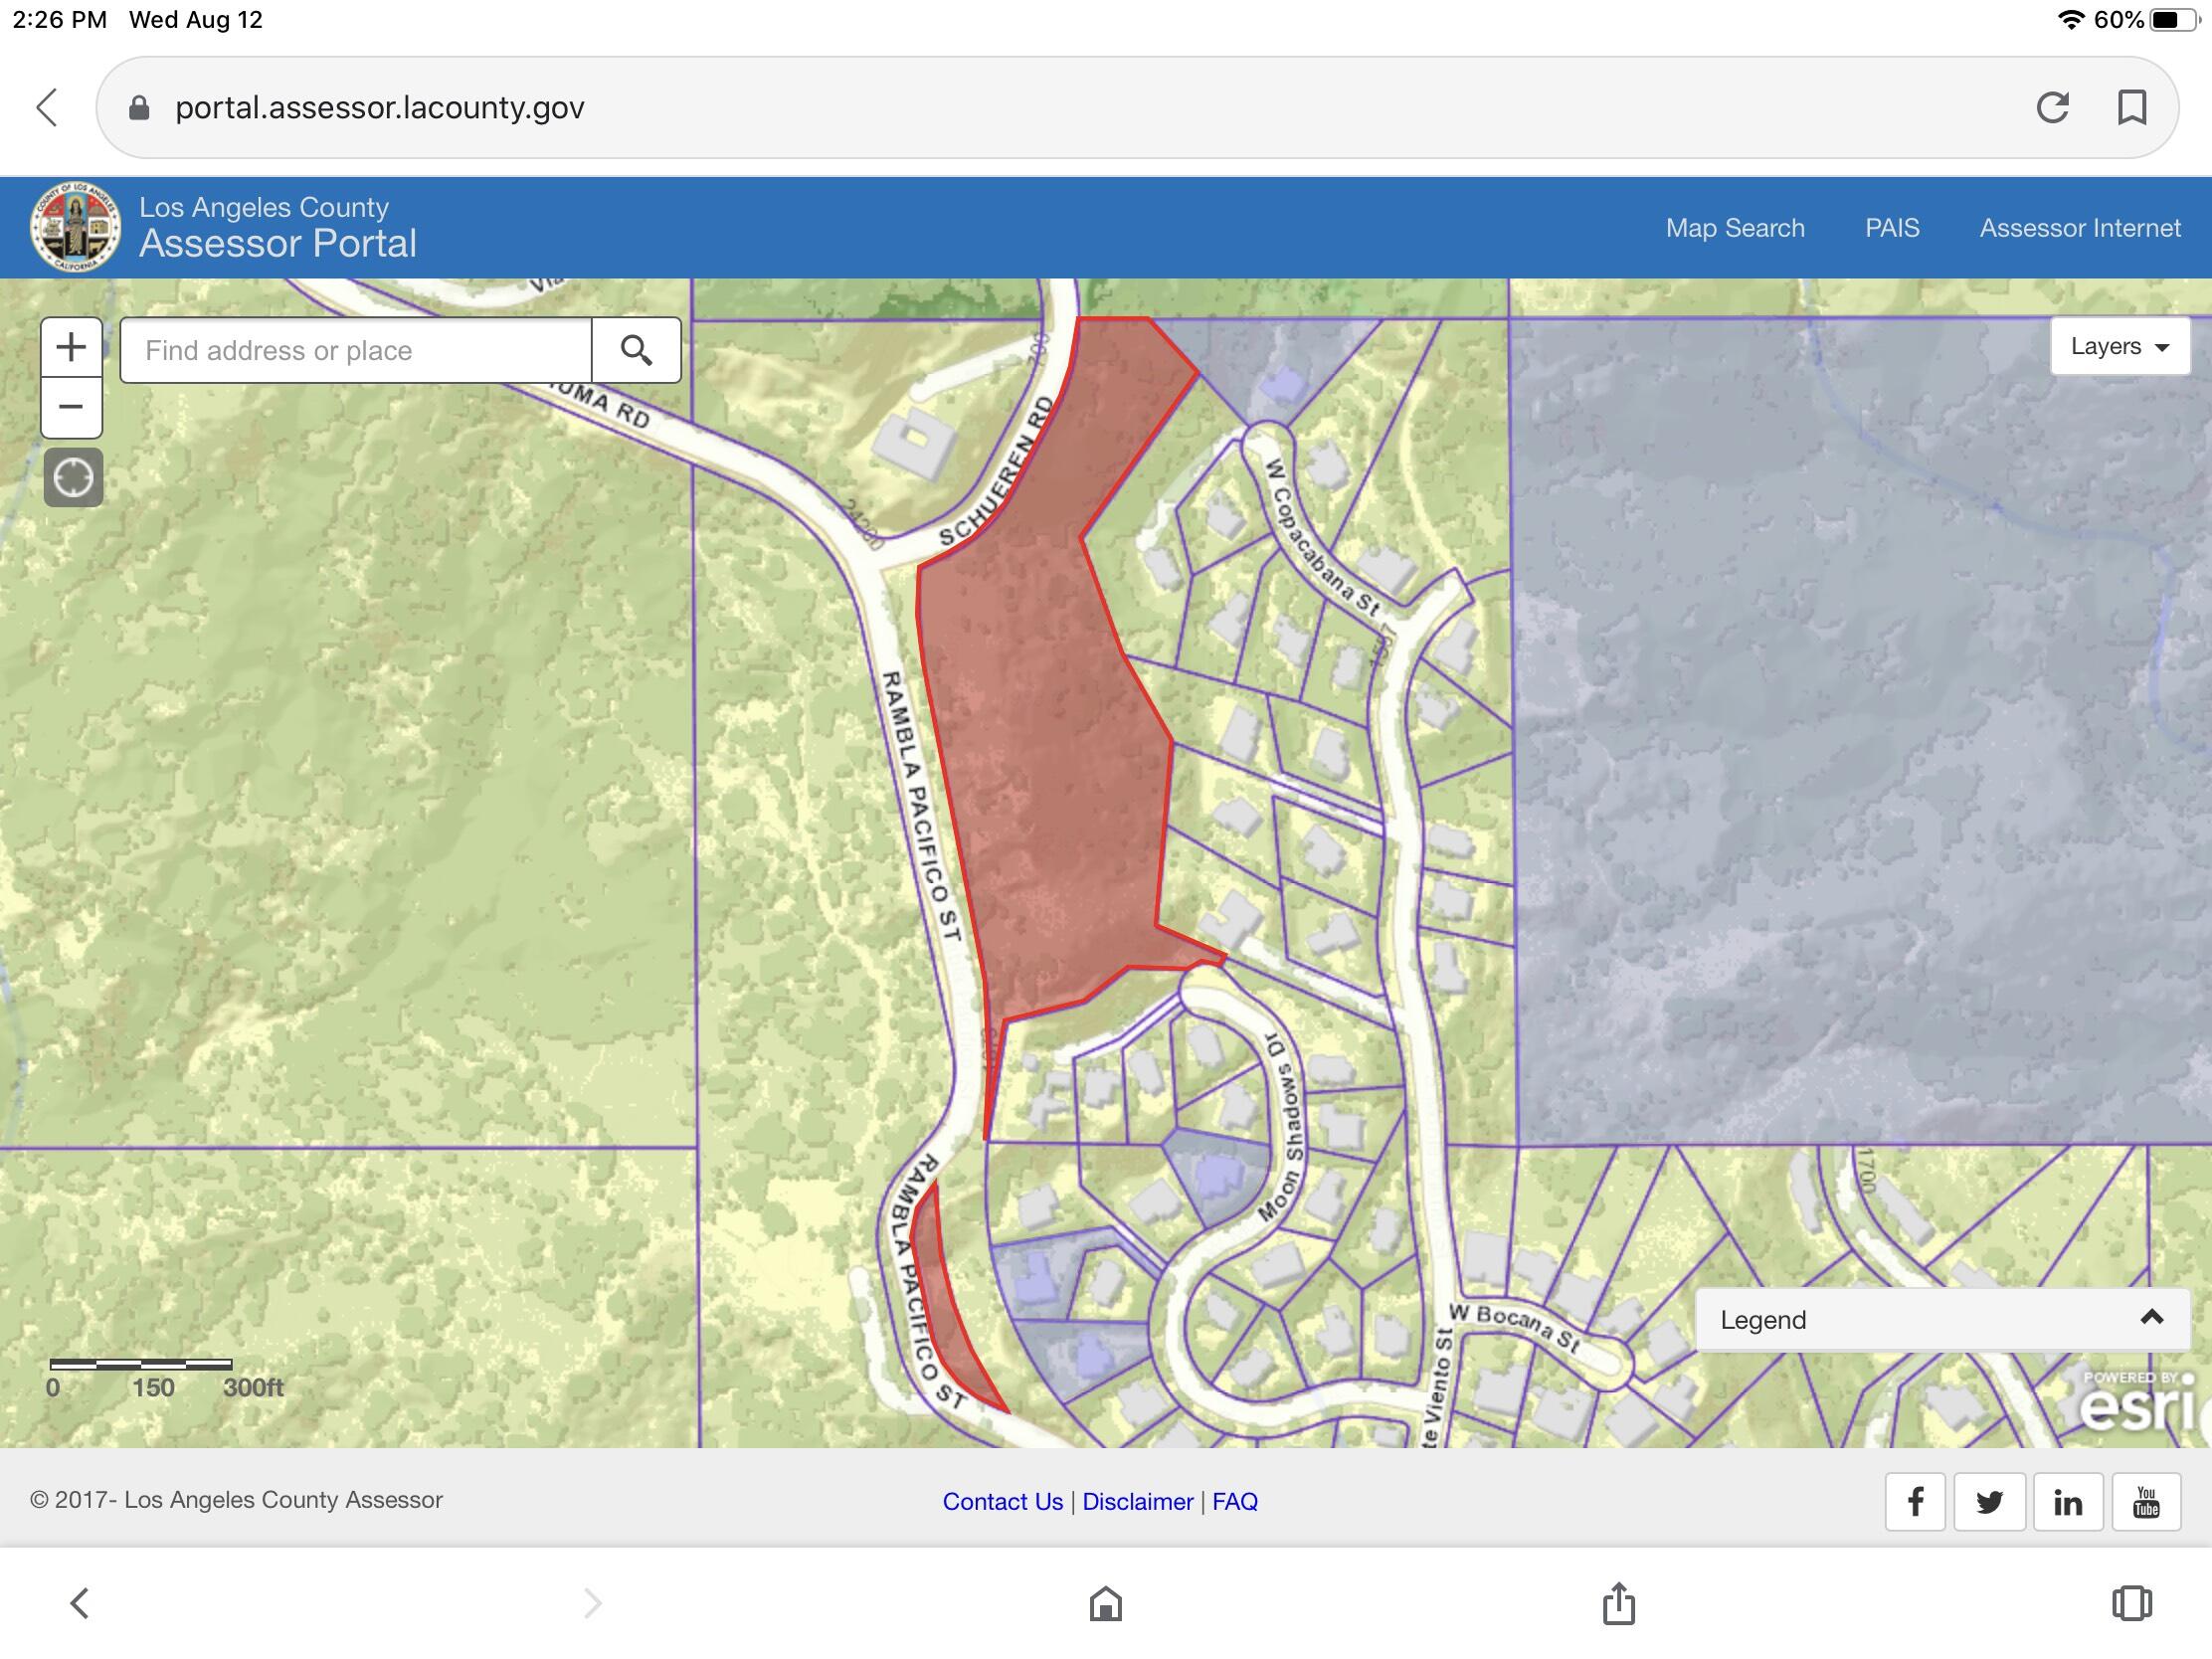Open the Twitter social icon
Image resolution: width=2212 pixels, height=1659 pixels.
pos(1989,1501)
